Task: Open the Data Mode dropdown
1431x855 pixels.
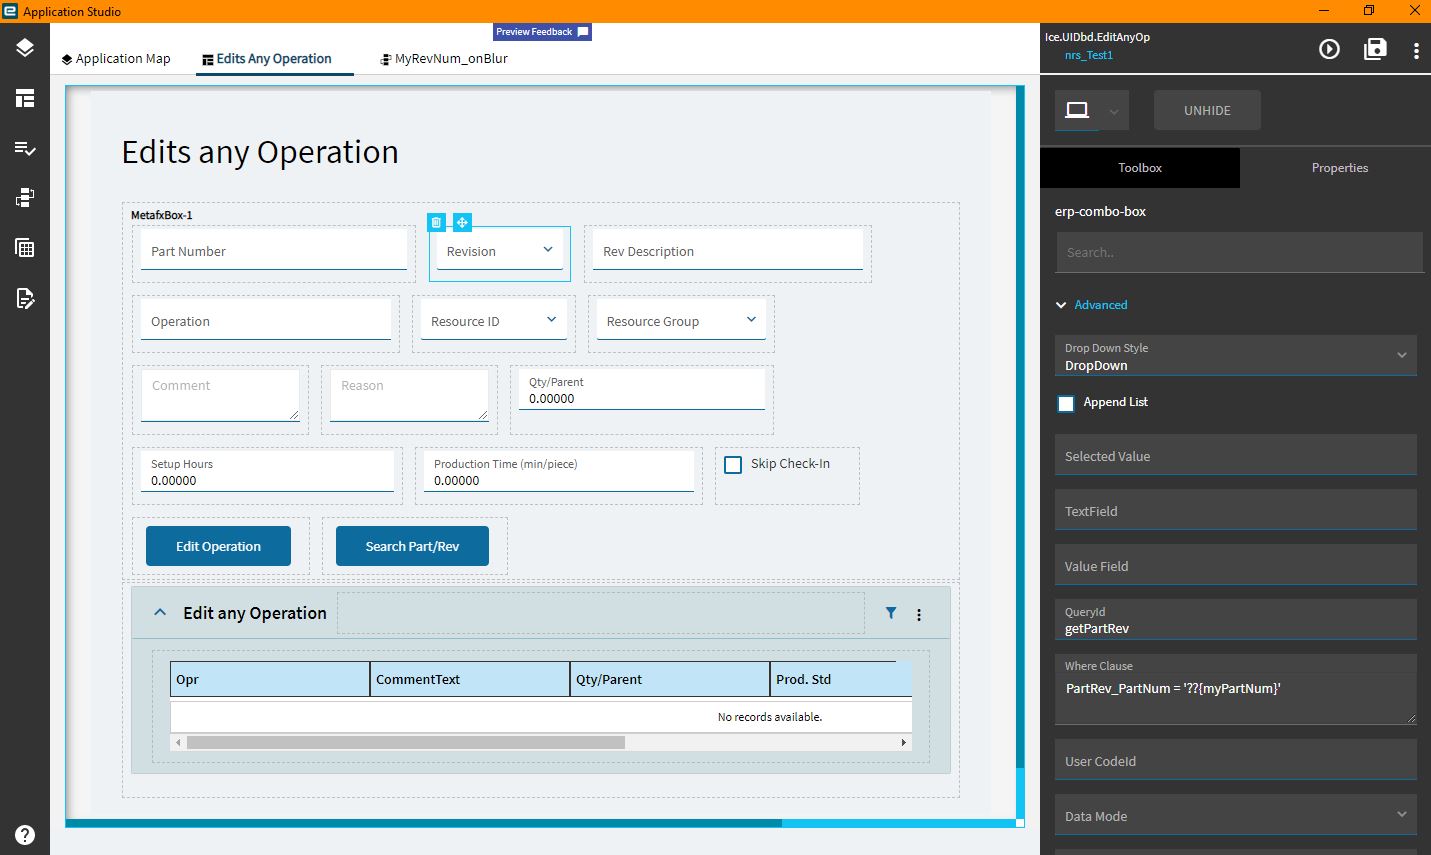Action: point(1236,815)
